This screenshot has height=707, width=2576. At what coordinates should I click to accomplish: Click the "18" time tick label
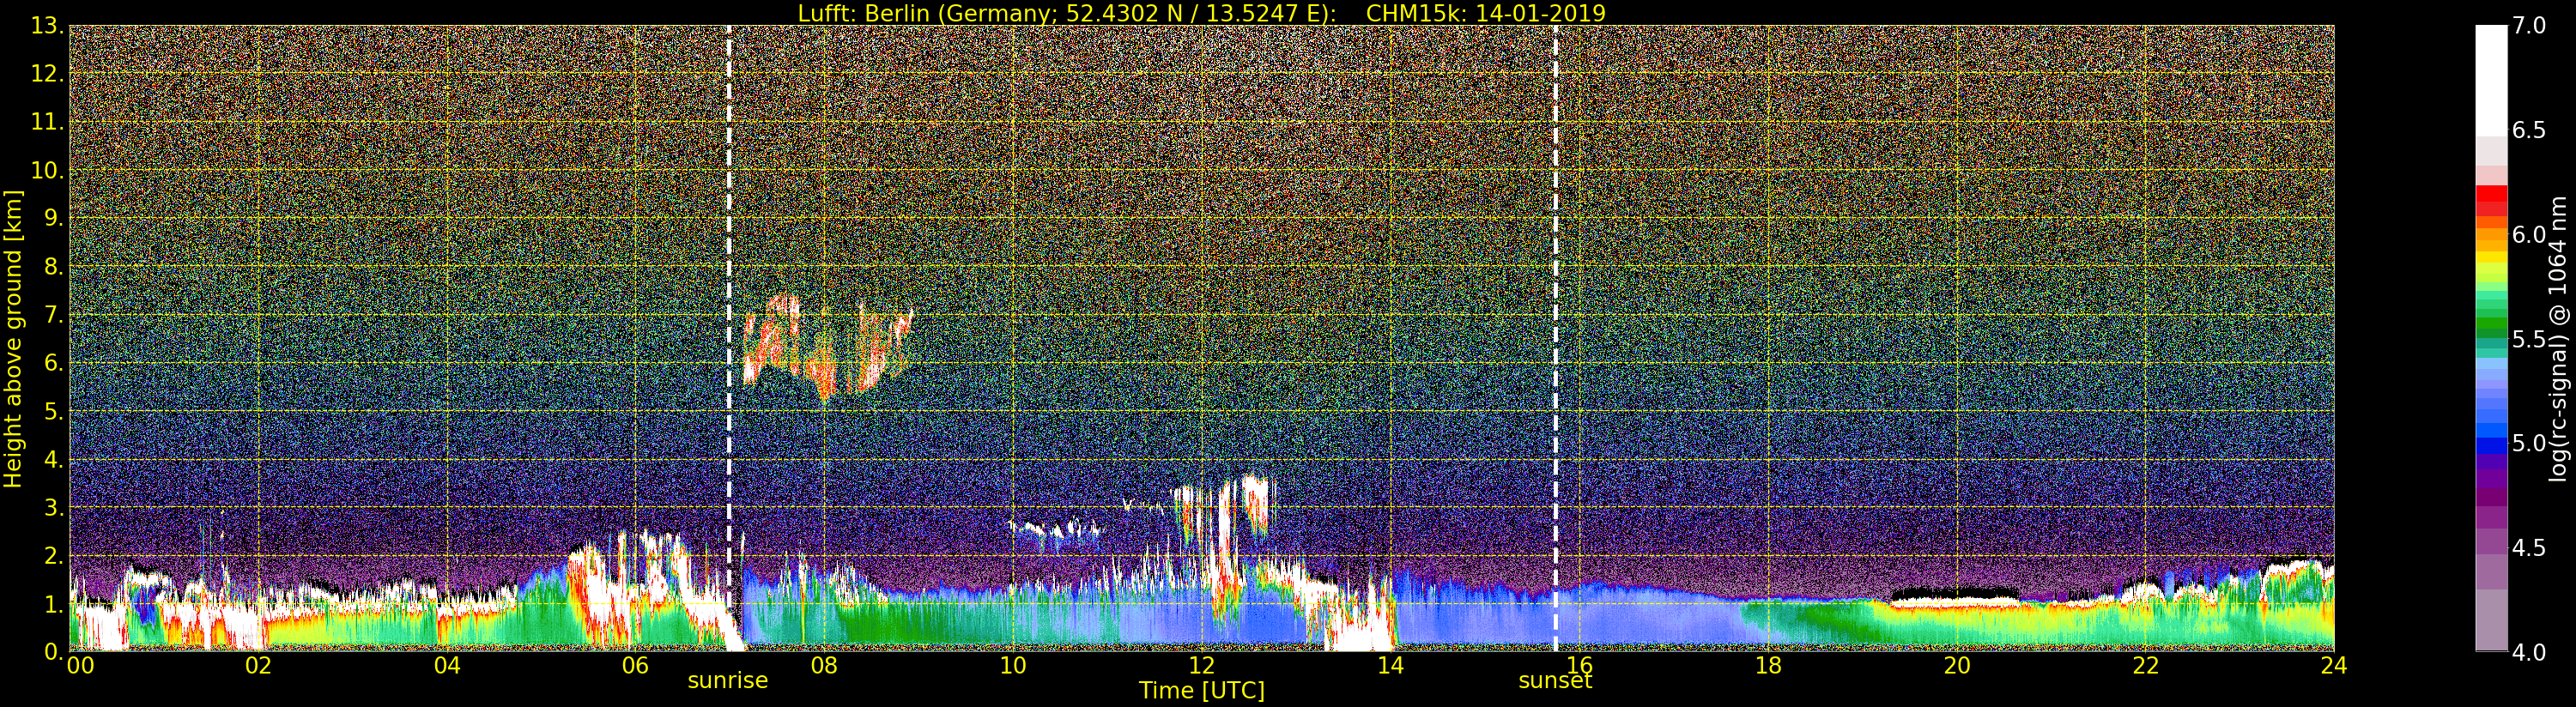pos(1768,666)
